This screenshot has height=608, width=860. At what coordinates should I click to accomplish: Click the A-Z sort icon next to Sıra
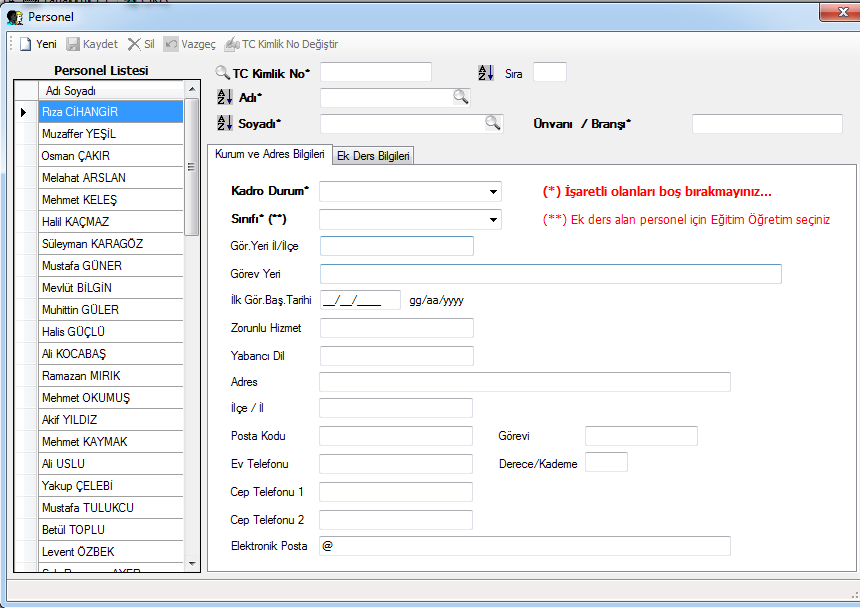tap(486, 73)
